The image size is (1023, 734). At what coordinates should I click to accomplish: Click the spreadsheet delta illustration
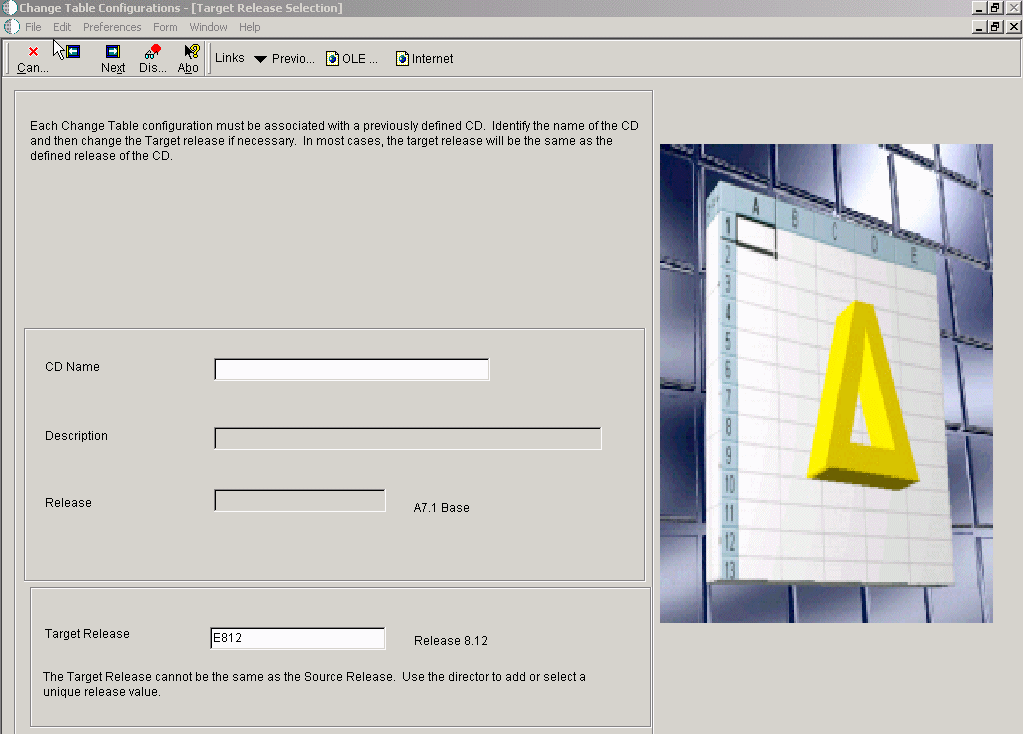click(x=826, y=383)
